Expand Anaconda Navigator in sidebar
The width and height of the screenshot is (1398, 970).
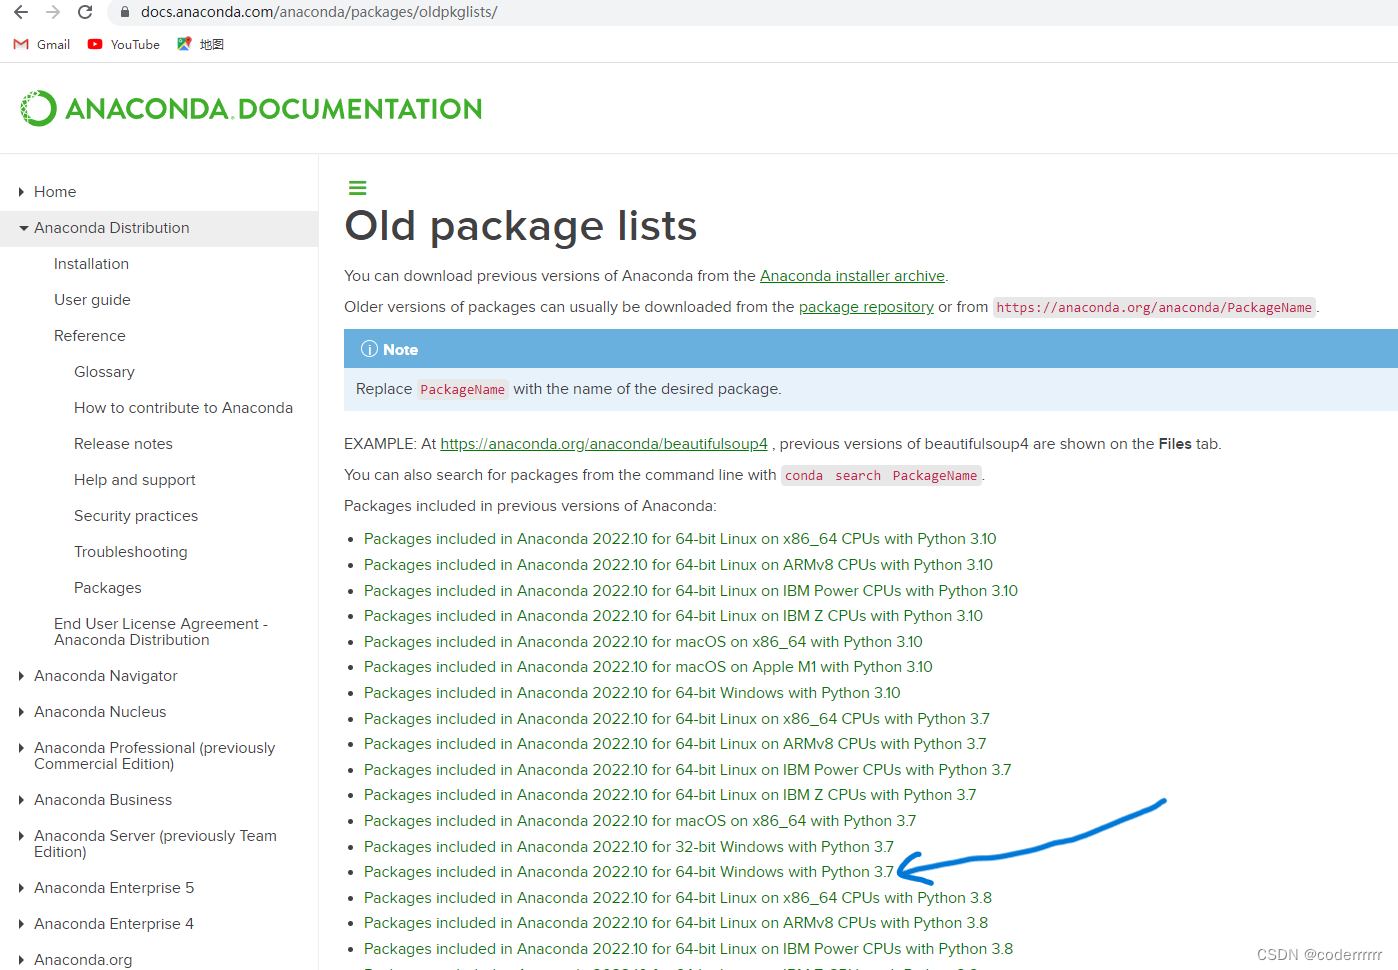[x=21, y=676]
